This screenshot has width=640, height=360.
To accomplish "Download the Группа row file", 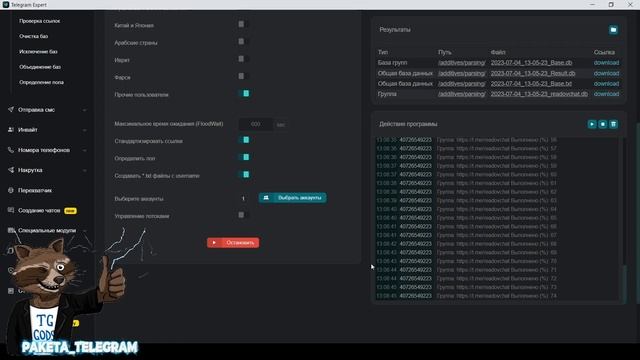I will click(606, 94).
